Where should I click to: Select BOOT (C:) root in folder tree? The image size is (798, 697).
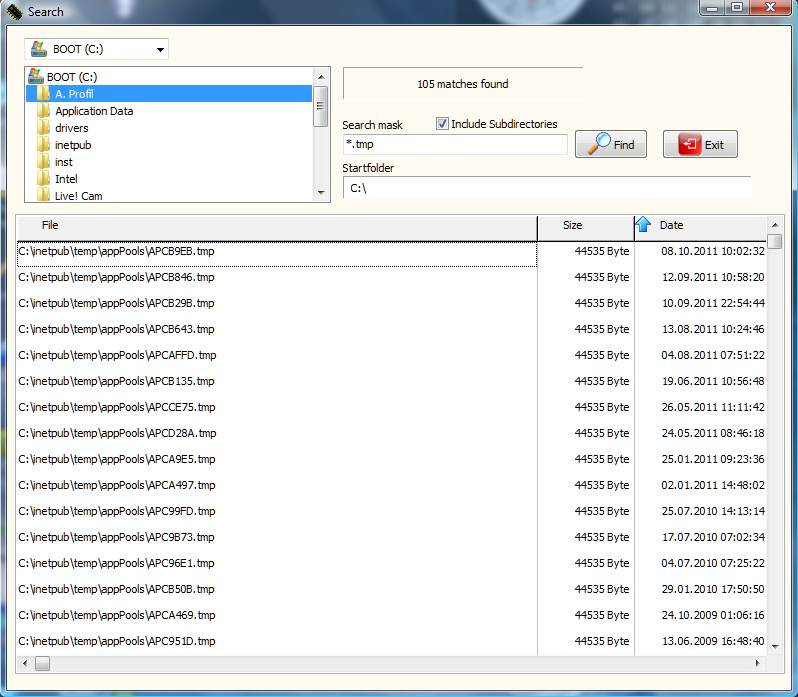click(72, 77)
